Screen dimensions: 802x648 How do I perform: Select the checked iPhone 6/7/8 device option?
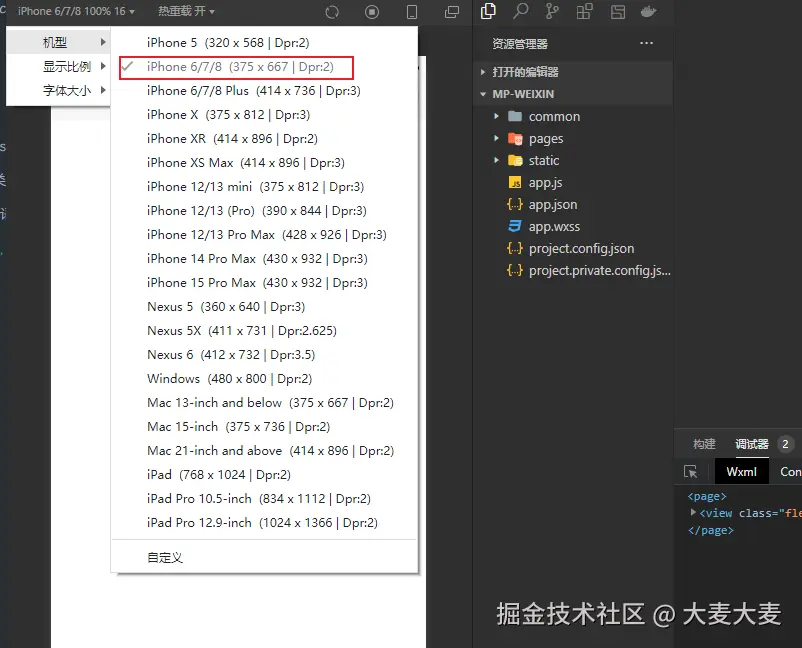click(x=264, y=66)
